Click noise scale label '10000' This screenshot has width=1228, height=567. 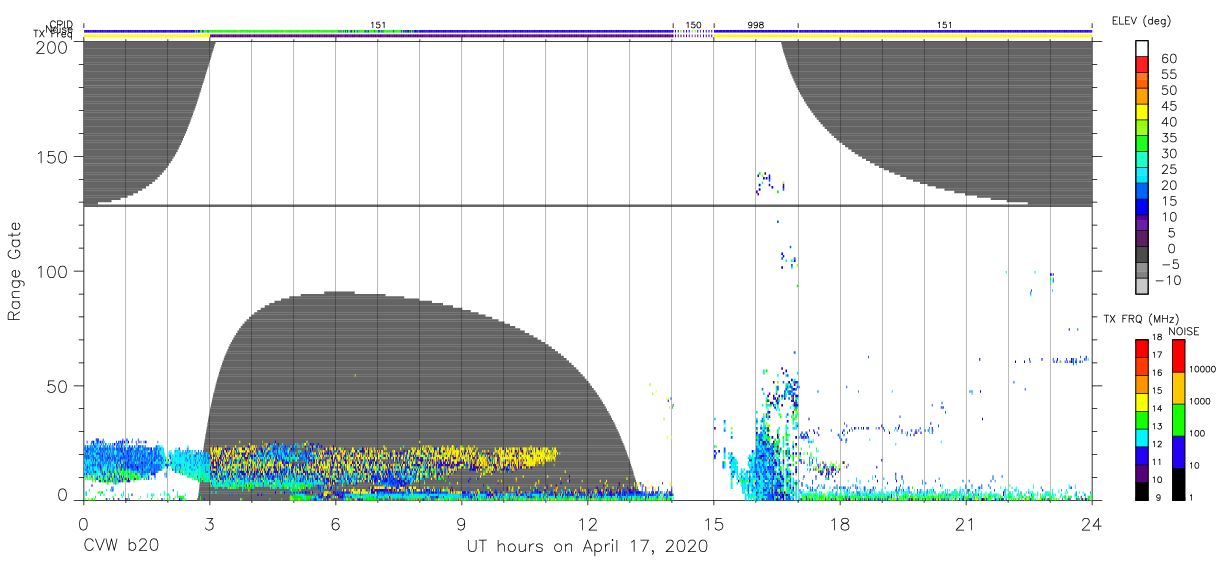[x=1205, y=371]
